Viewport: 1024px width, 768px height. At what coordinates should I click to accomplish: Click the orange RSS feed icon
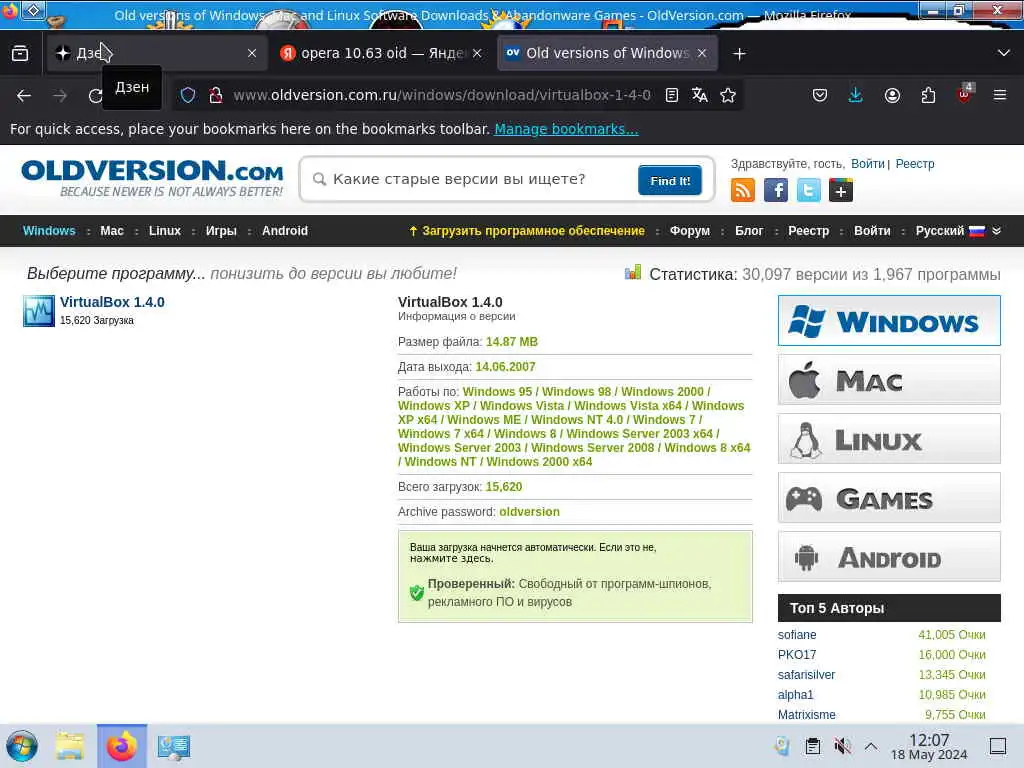coord(743,190)
